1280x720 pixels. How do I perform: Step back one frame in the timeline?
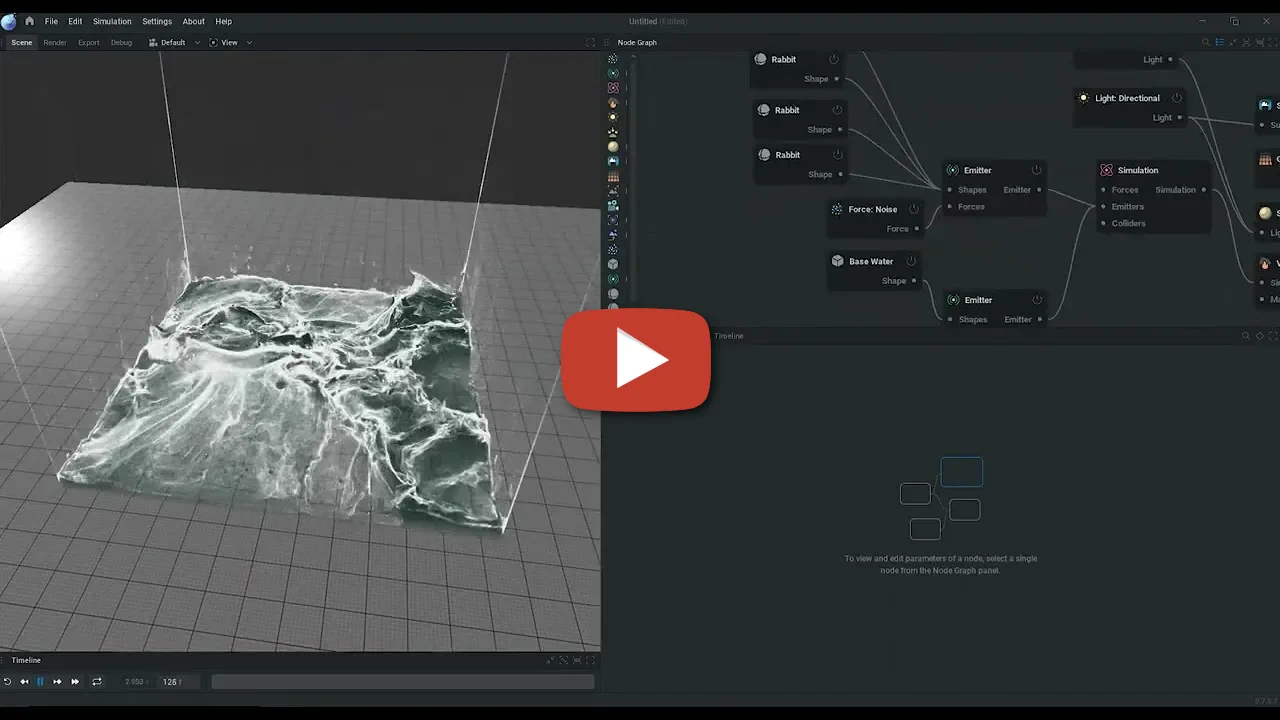click(x=24, y=682)
